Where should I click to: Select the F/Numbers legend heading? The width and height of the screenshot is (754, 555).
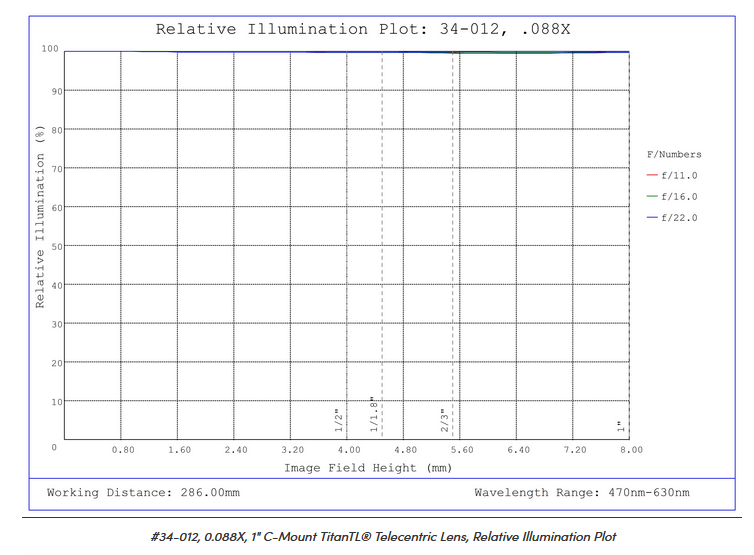[x=674, y=154]
